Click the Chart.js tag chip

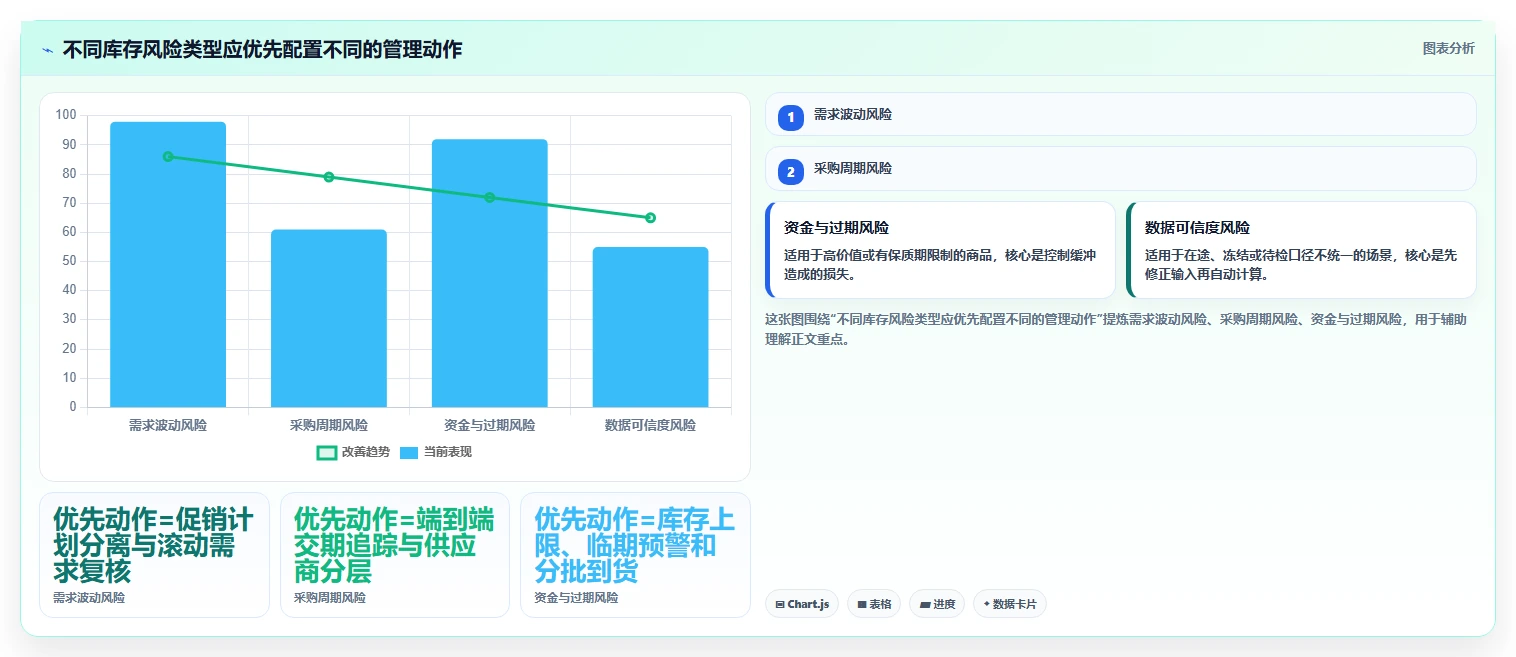pyautogui.click(x=802, y=604)
